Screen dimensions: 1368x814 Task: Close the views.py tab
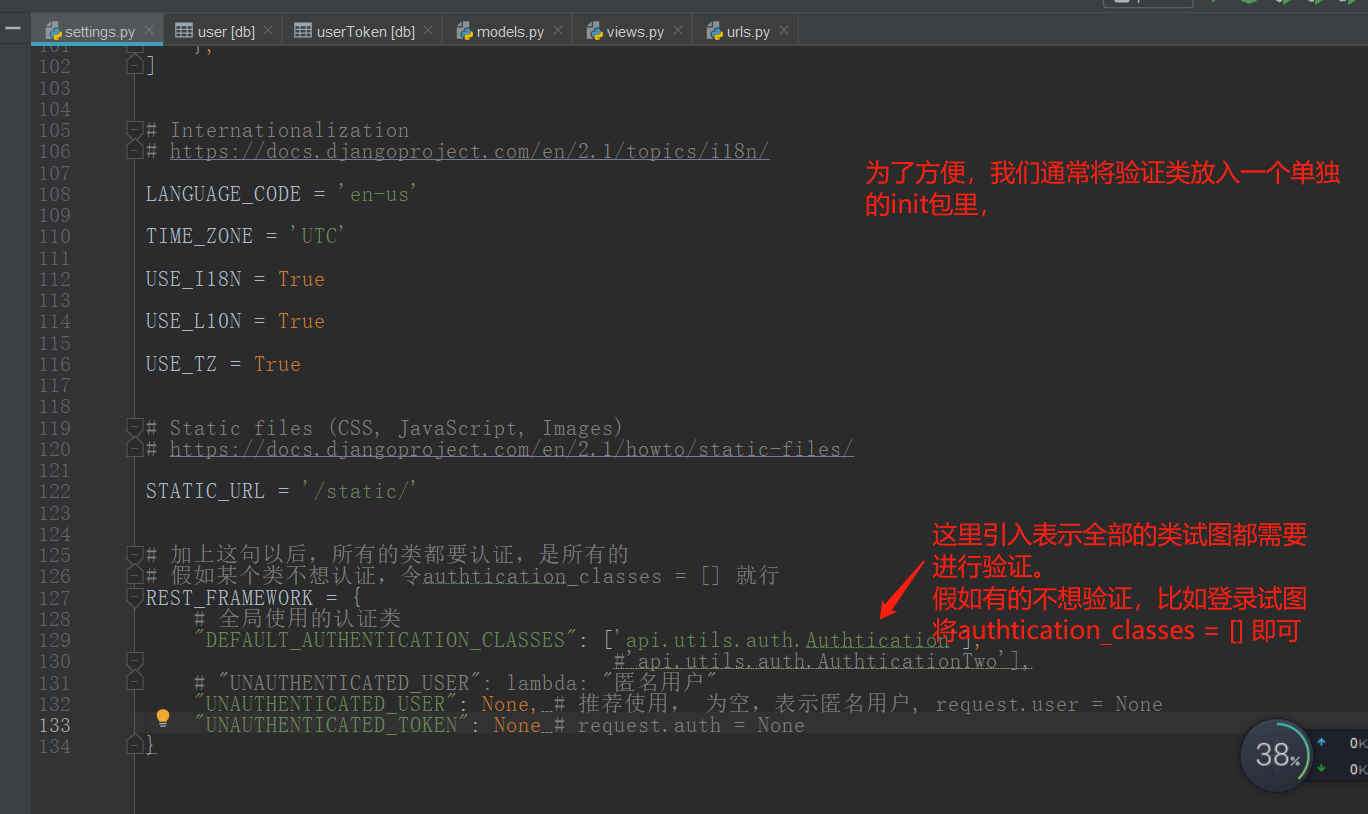(x=678, y=31)
